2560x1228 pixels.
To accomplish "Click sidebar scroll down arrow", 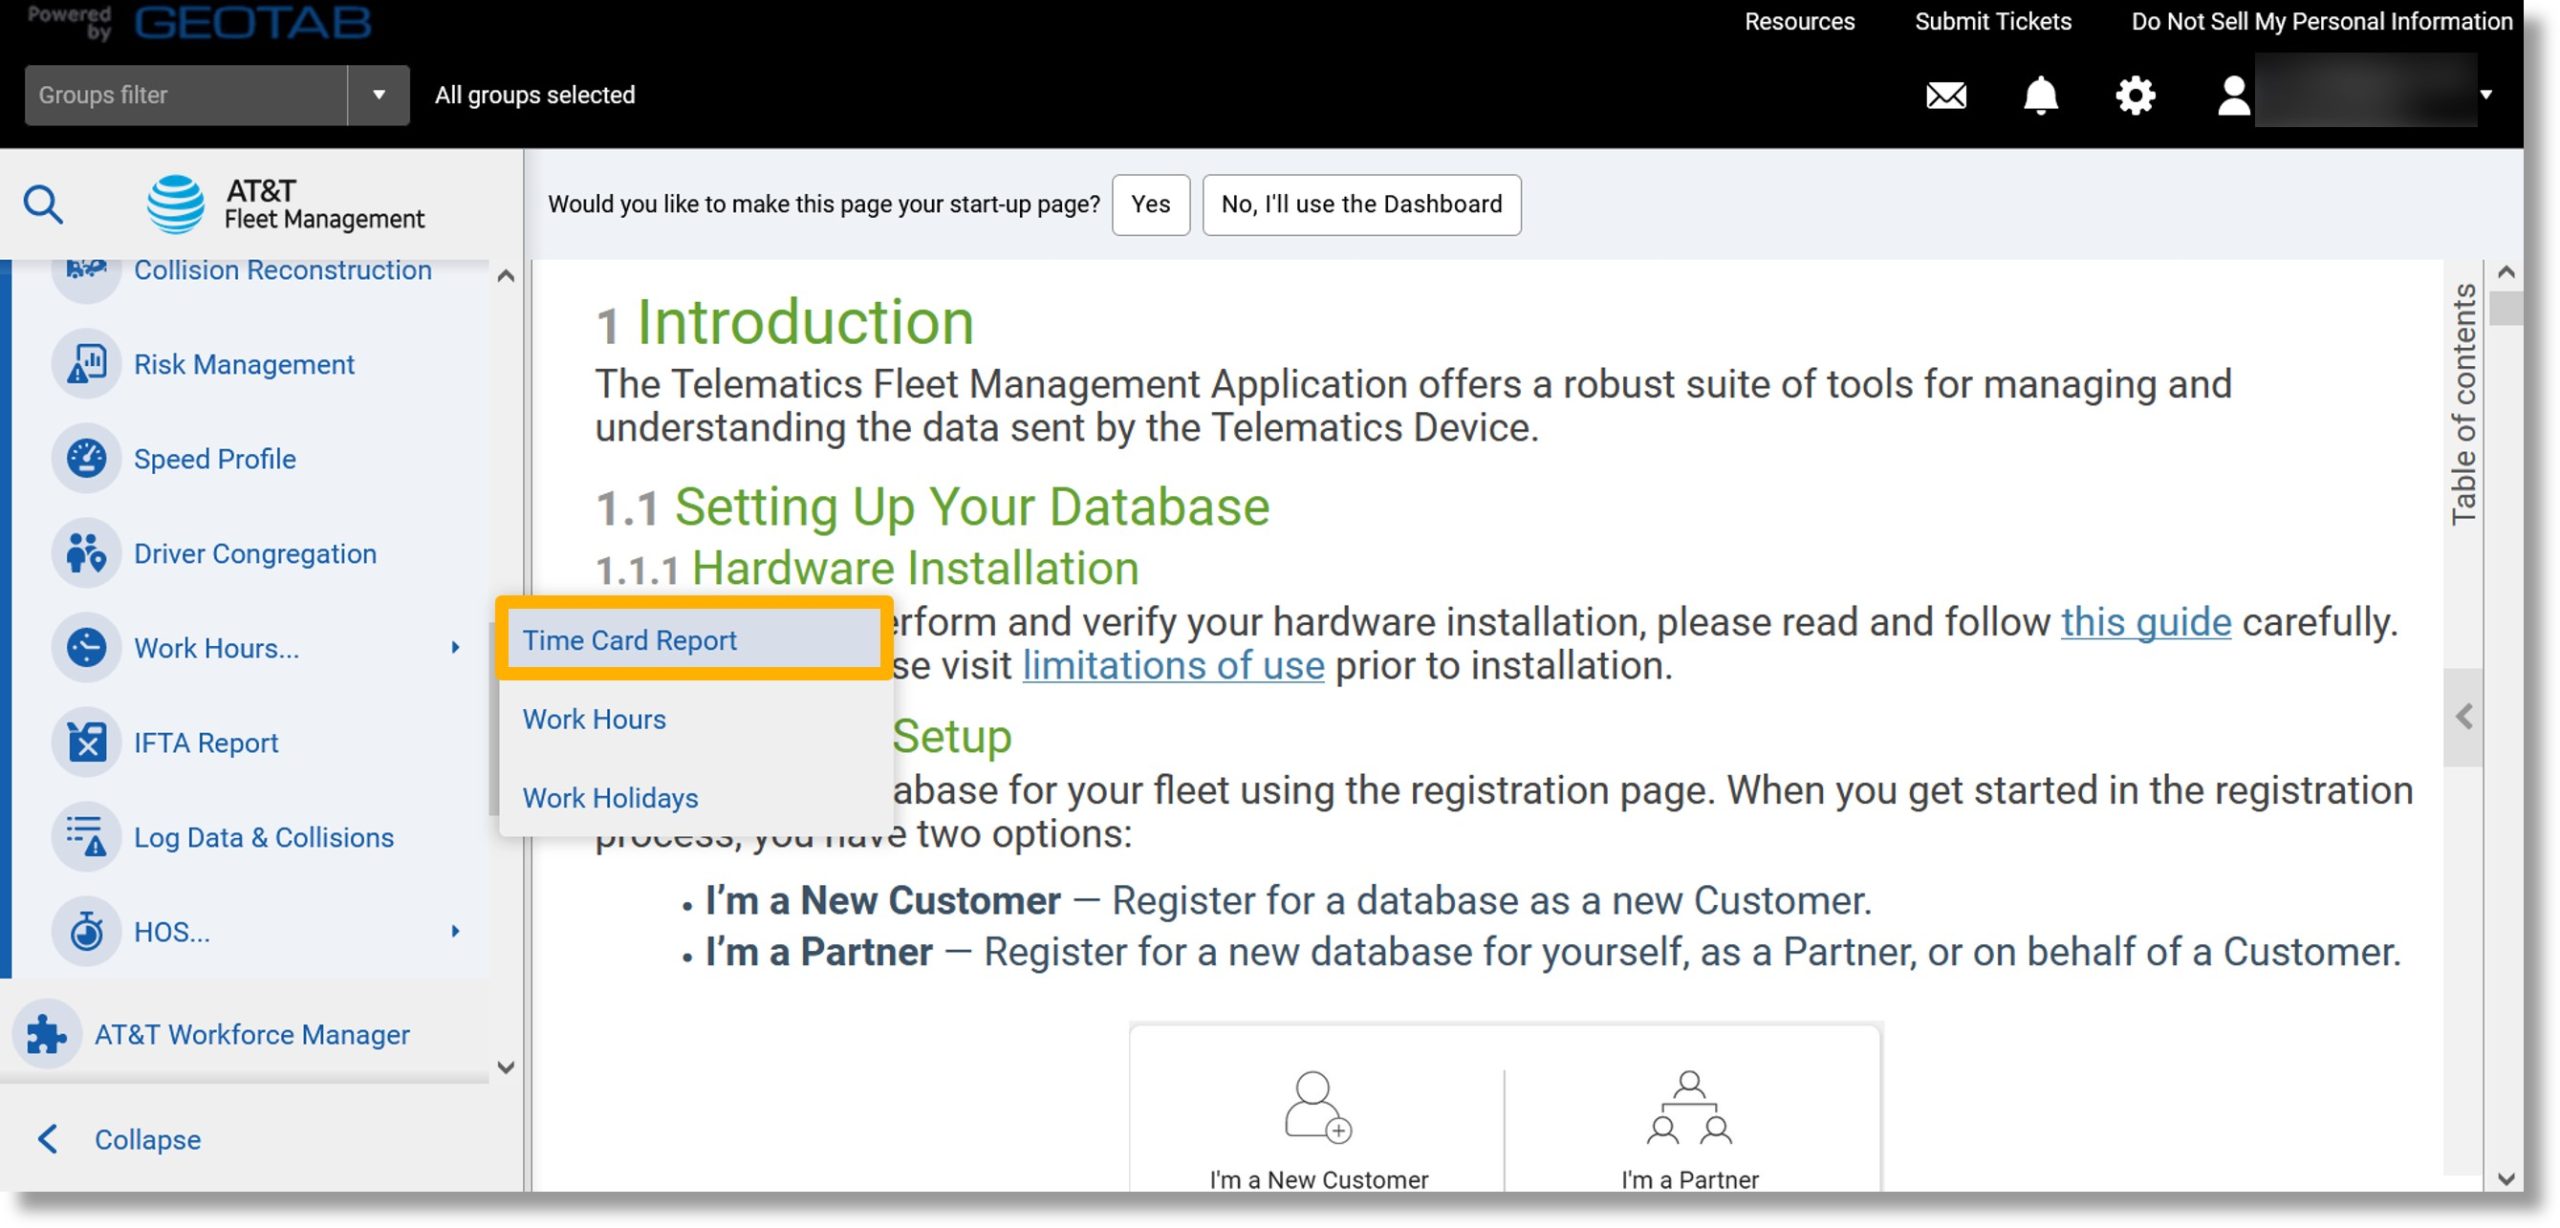I will 505,1067.
